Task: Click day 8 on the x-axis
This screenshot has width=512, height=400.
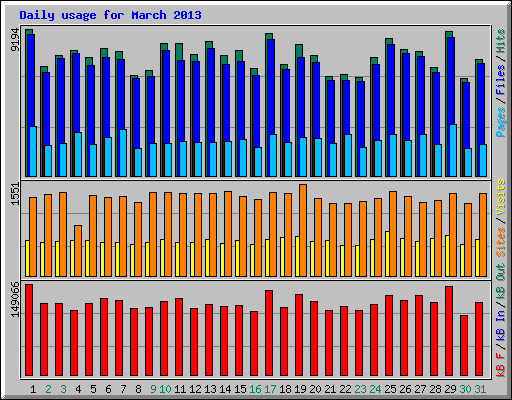Action: [138, 389]
